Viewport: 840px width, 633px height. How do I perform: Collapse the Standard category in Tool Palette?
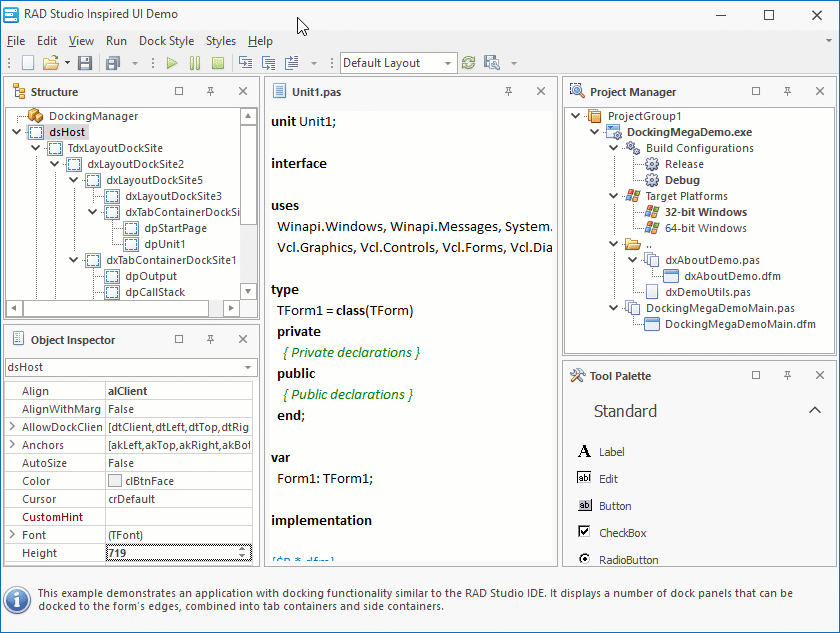(x=815, y=411)
